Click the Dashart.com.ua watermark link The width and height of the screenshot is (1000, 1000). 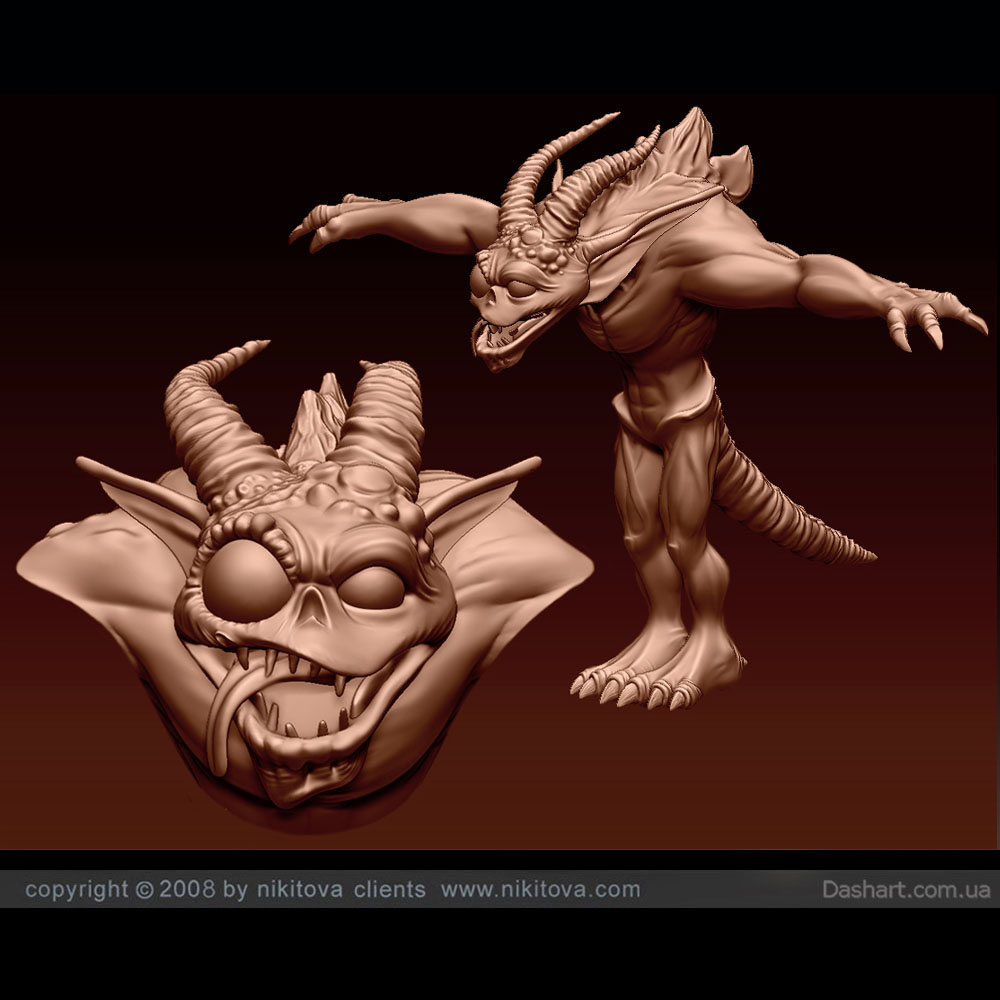click(906, 889)
